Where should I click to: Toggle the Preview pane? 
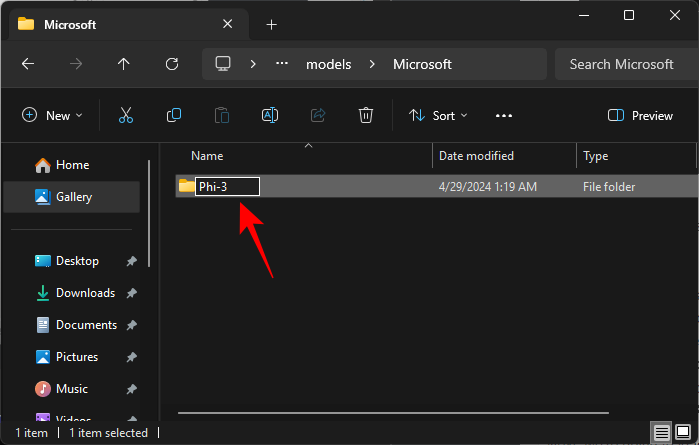640,115
